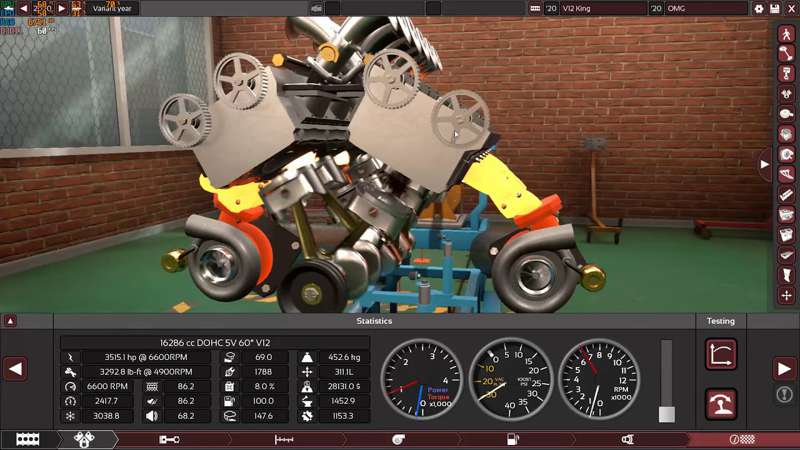
Task: Click the move arrows icon in right toolbar
Action: pyautogui.click(x=786, y=295)
